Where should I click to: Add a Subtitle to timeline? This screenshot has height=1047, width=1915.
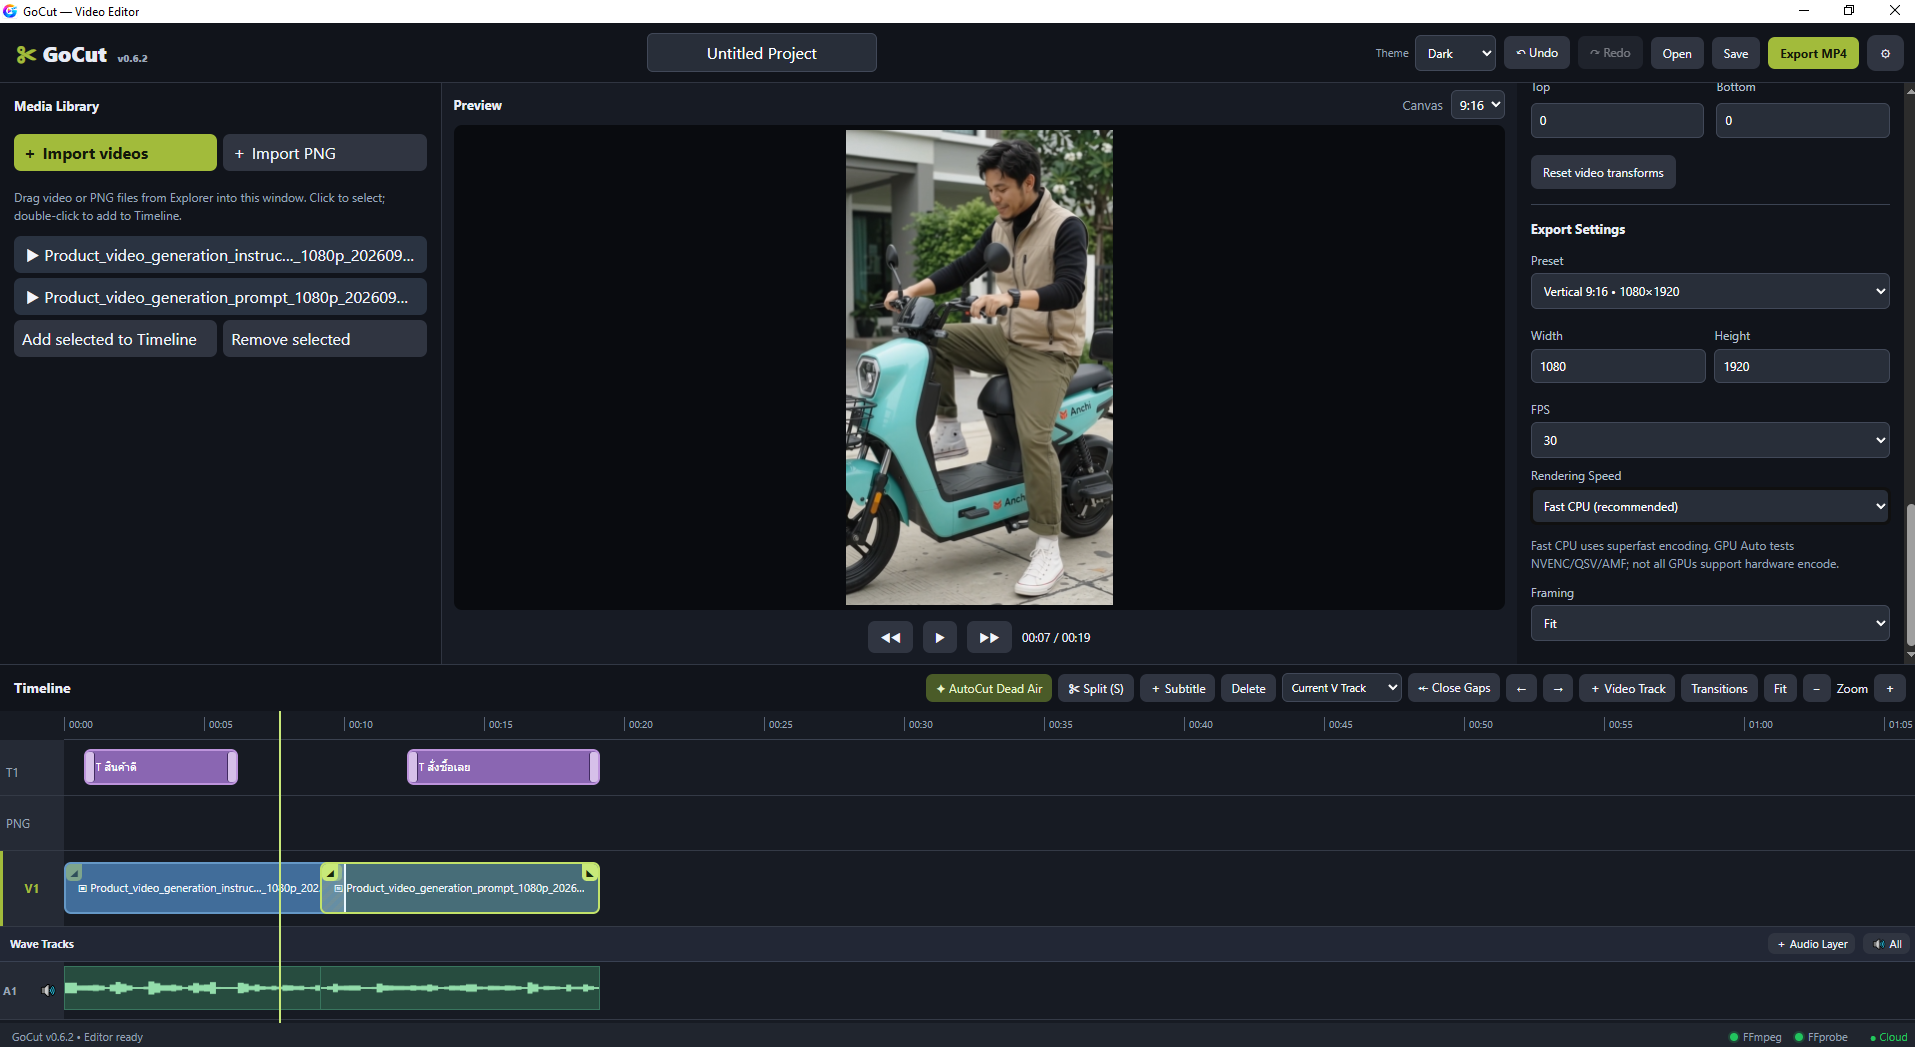point(1178,688)
